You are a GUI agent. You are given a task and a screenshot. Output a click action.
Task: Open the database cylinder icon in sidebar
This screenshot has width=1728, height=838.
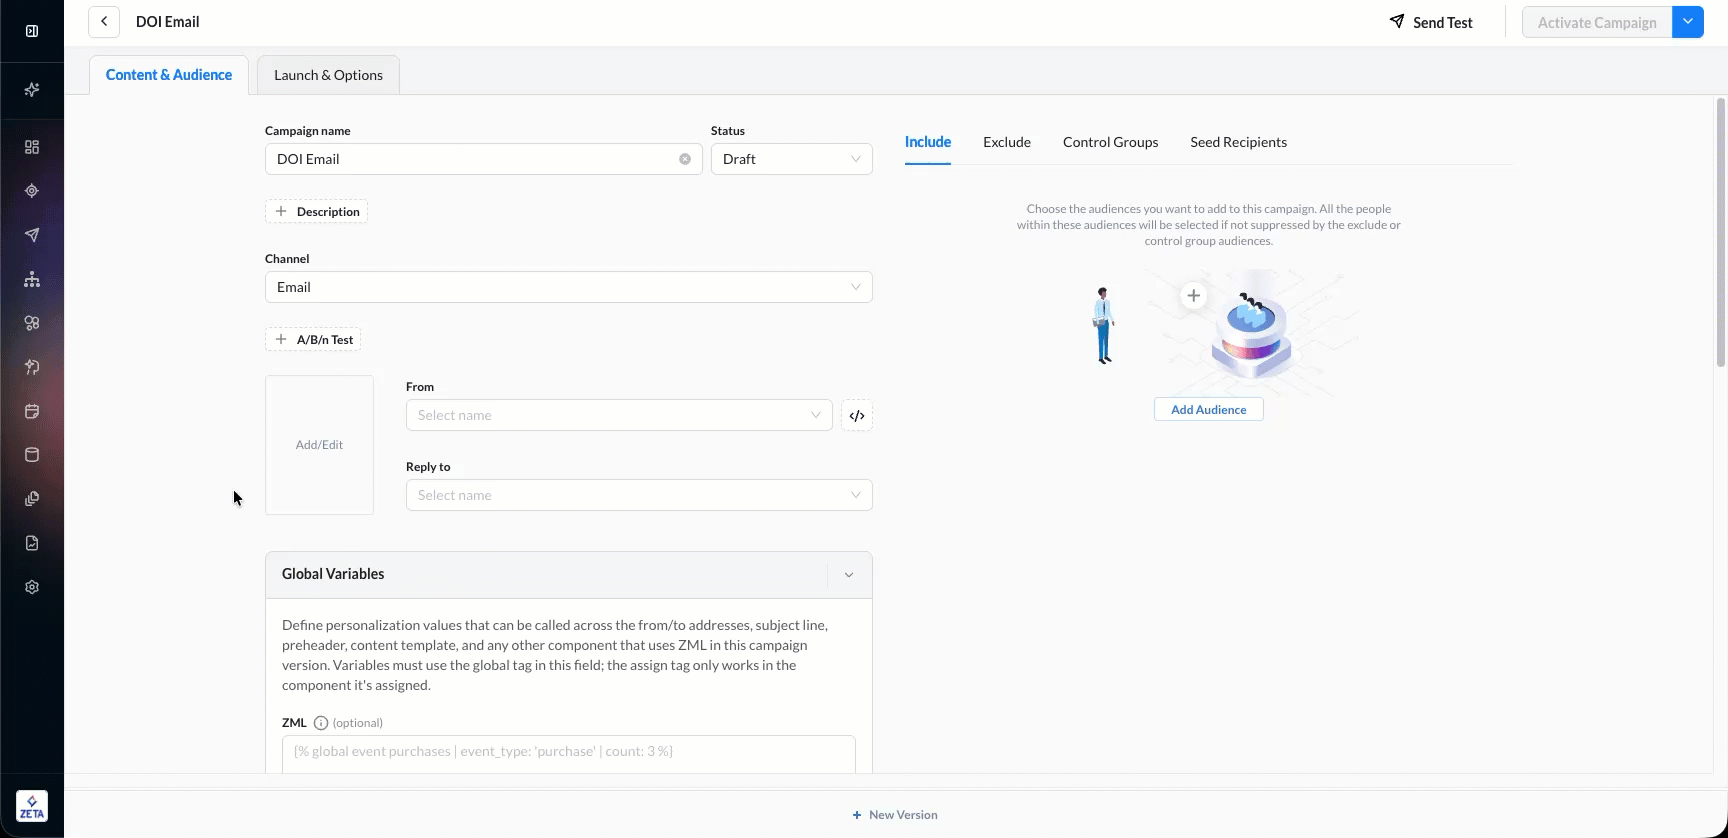coord(32,455)
